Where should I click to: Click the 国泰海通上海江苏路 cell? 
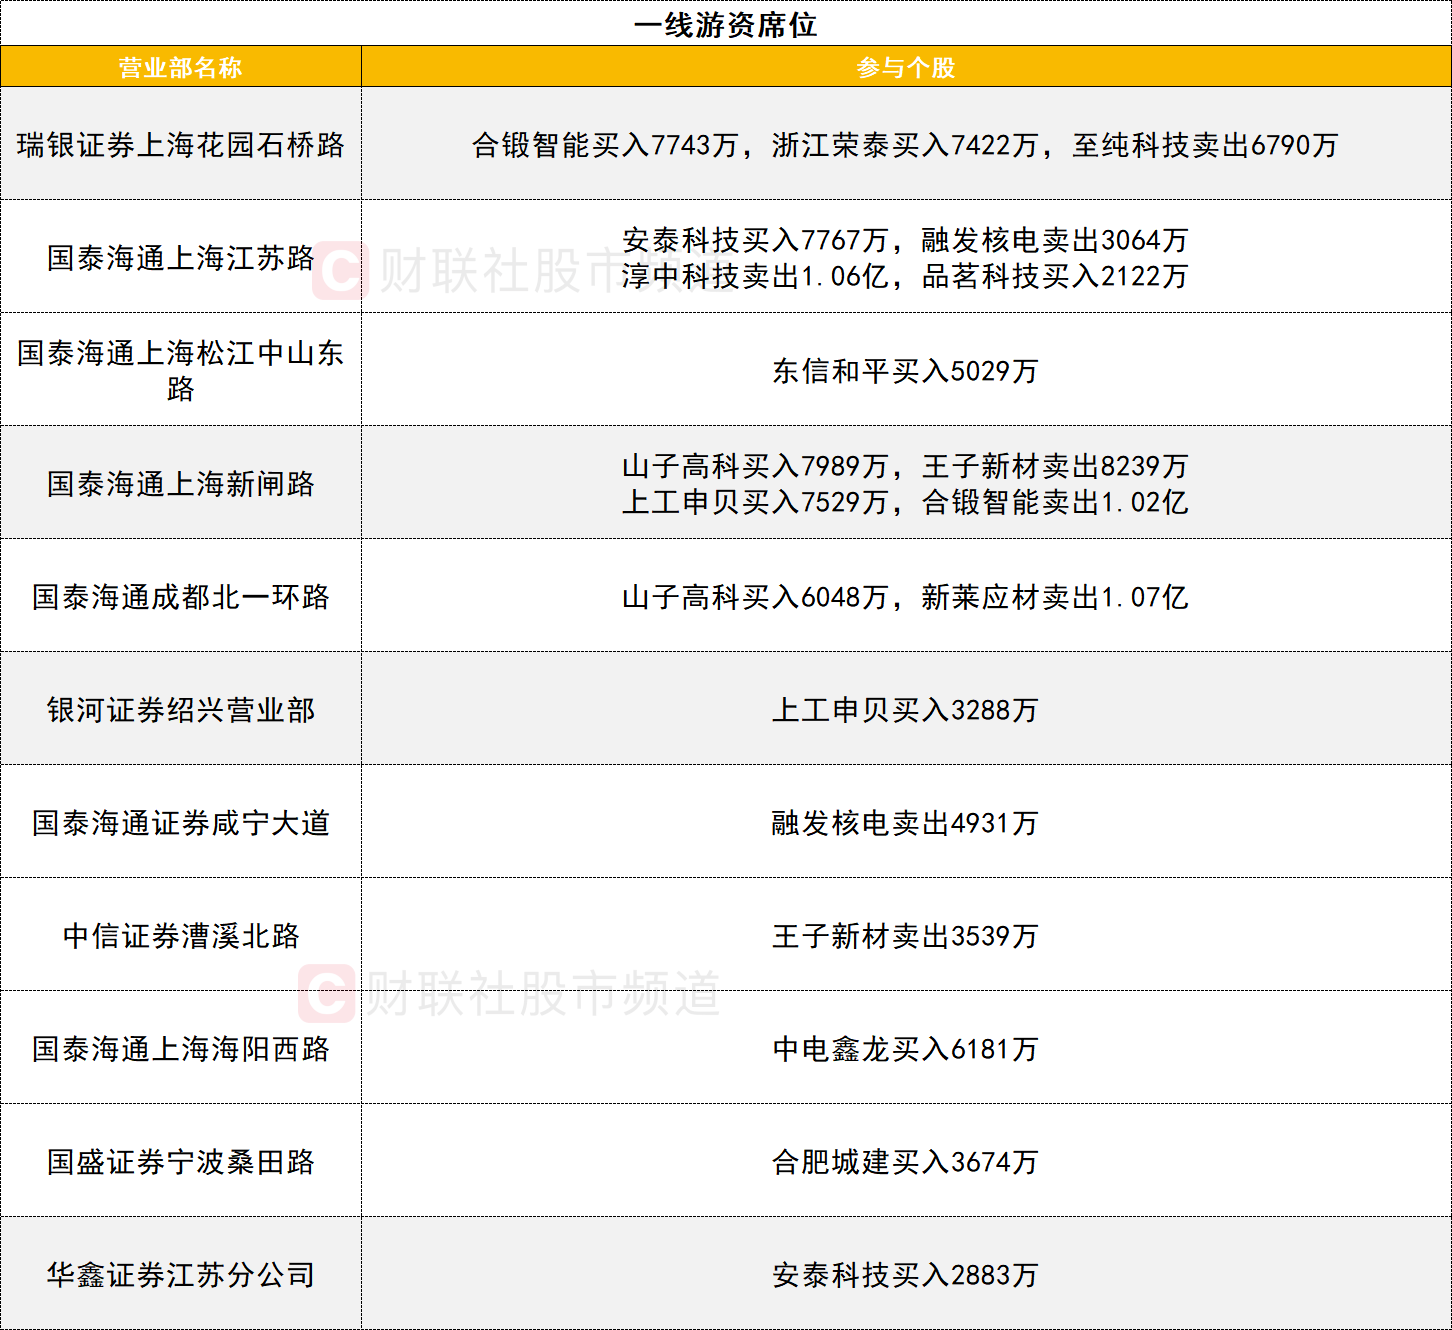click(181, 258)
